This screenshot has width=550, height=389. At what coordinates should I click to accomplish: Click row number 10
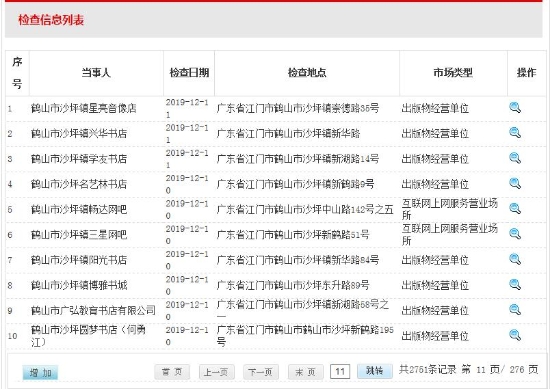(x=12, y=336)
